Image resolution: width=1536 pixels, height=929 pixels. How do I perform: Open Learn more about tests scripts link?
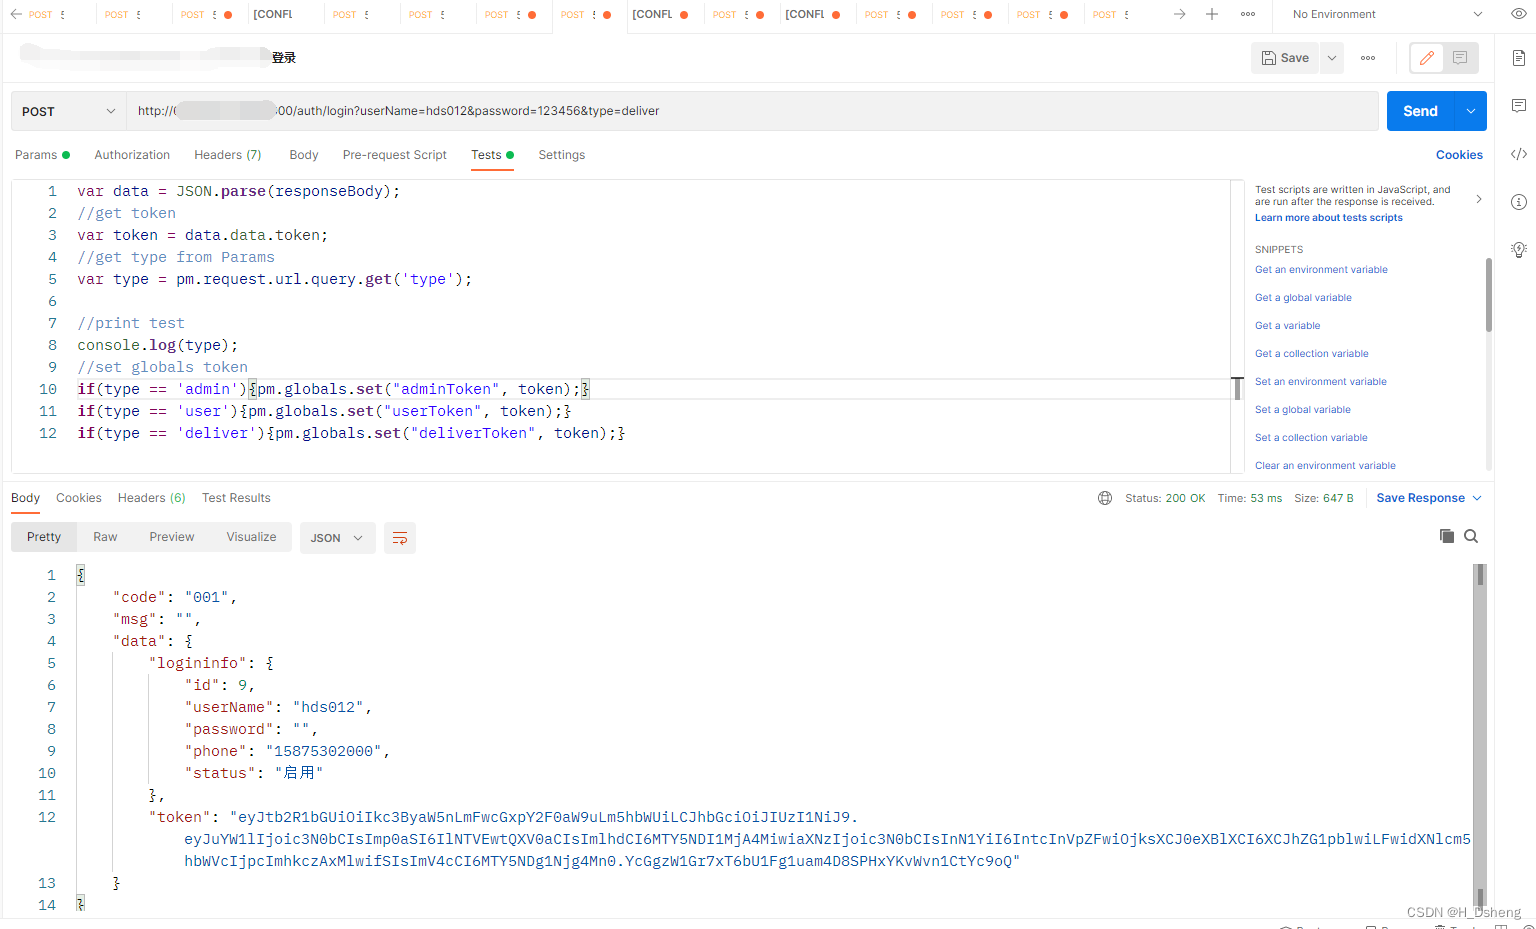(x=1328, y=218)
